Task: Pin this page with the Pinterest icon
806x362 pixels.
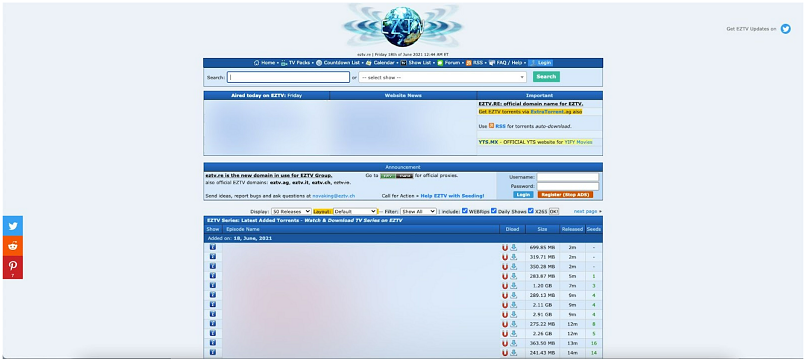Action: point(13,267)
